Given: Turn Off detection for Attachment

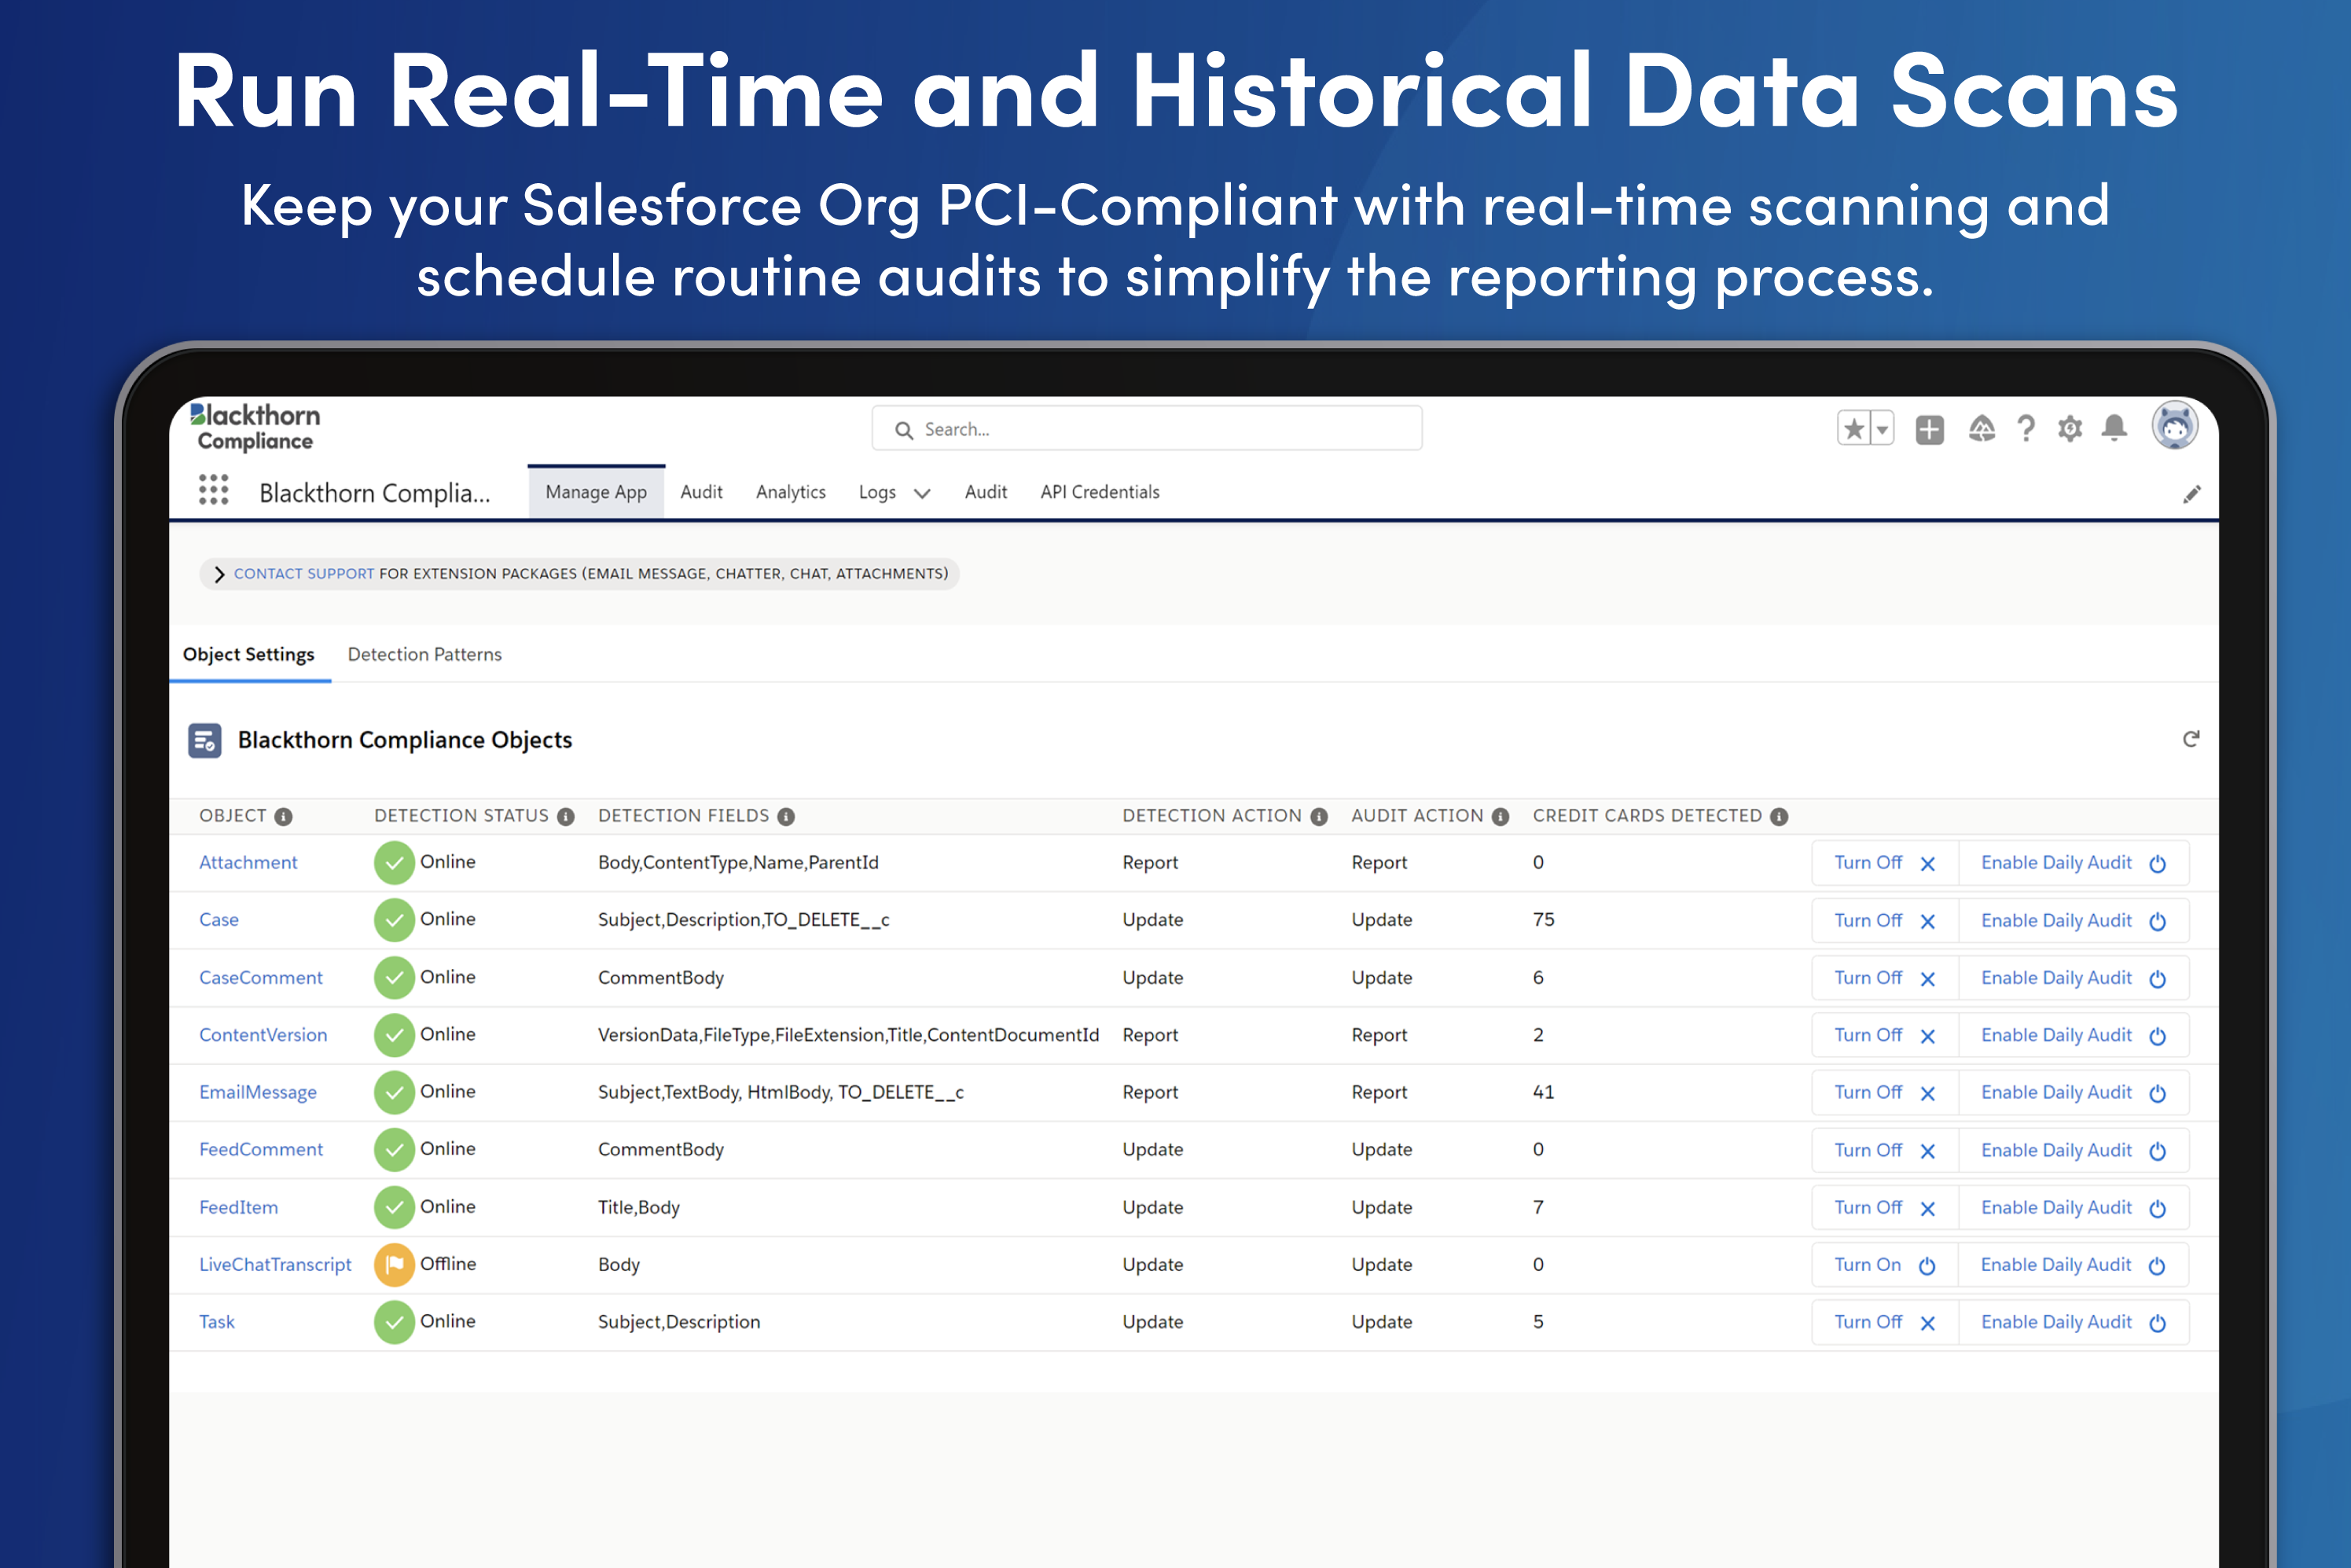Looking at the screenshot, I should point(1884,863).
